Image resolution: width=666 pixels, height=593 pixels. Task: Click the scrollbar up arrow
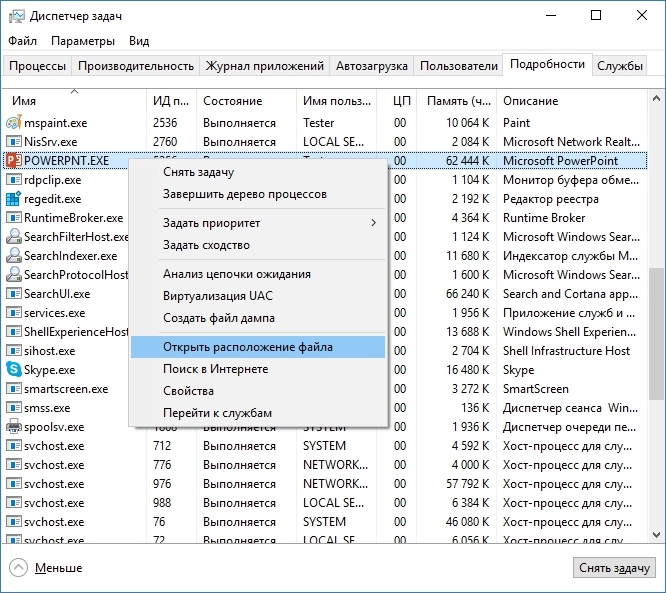pos(656,99)
